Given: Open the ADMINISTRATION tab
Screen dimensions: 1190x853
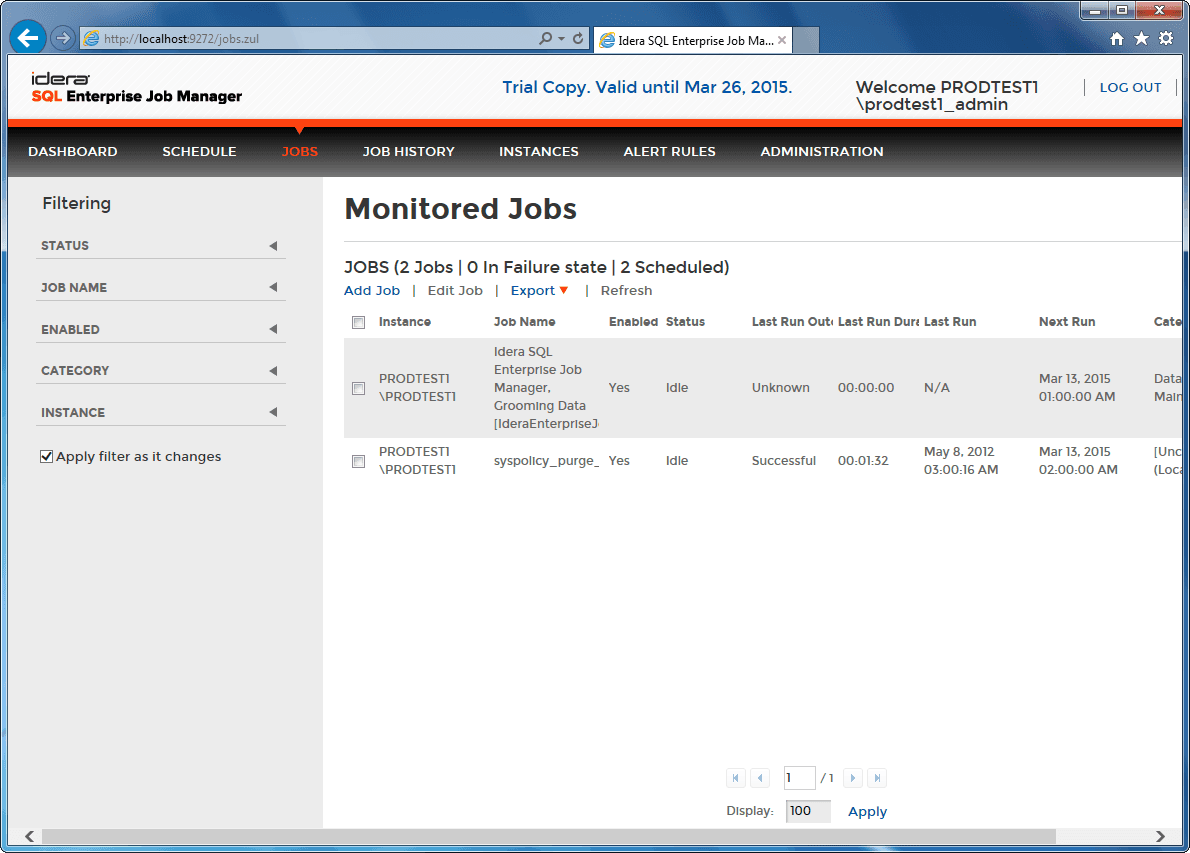Looking at the screenshot, I should pos(822,152).
